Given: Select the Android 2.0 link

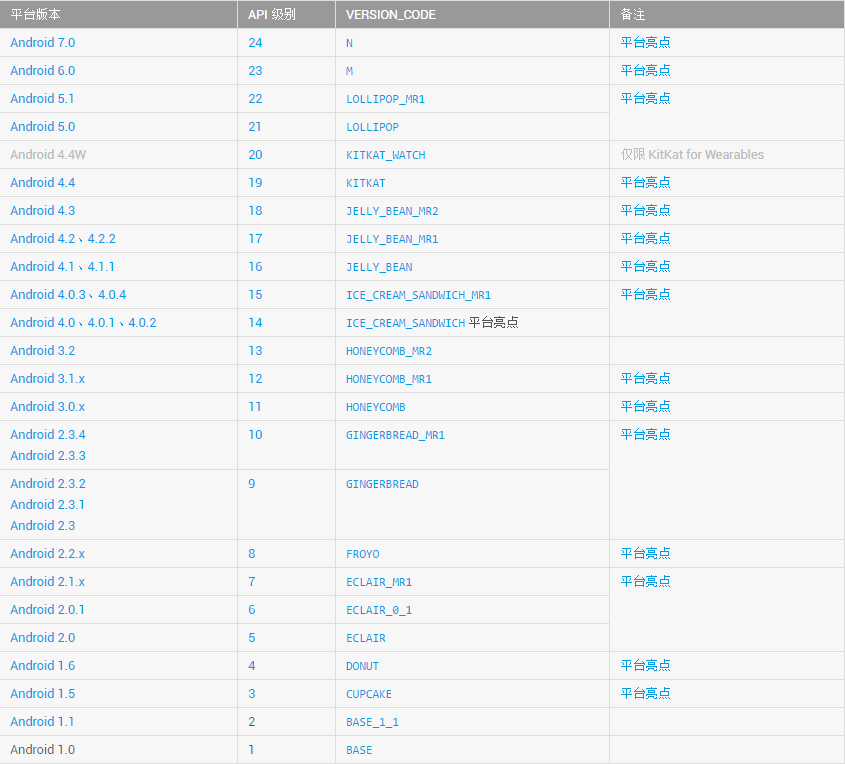Looking at the screenshot, I should pyautogui.click(x=43, y=638).
